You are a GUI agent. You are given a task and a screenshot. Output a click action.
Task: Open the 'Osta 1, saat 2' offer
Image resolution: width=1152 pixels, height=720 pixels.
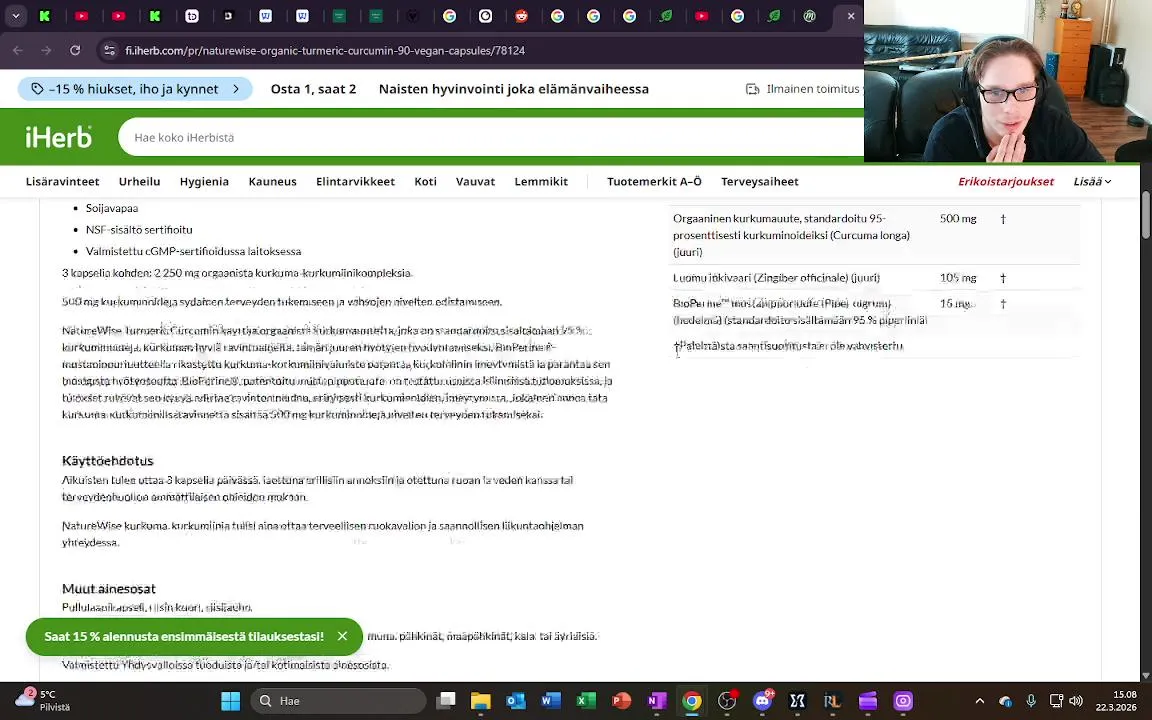[313, 89]
